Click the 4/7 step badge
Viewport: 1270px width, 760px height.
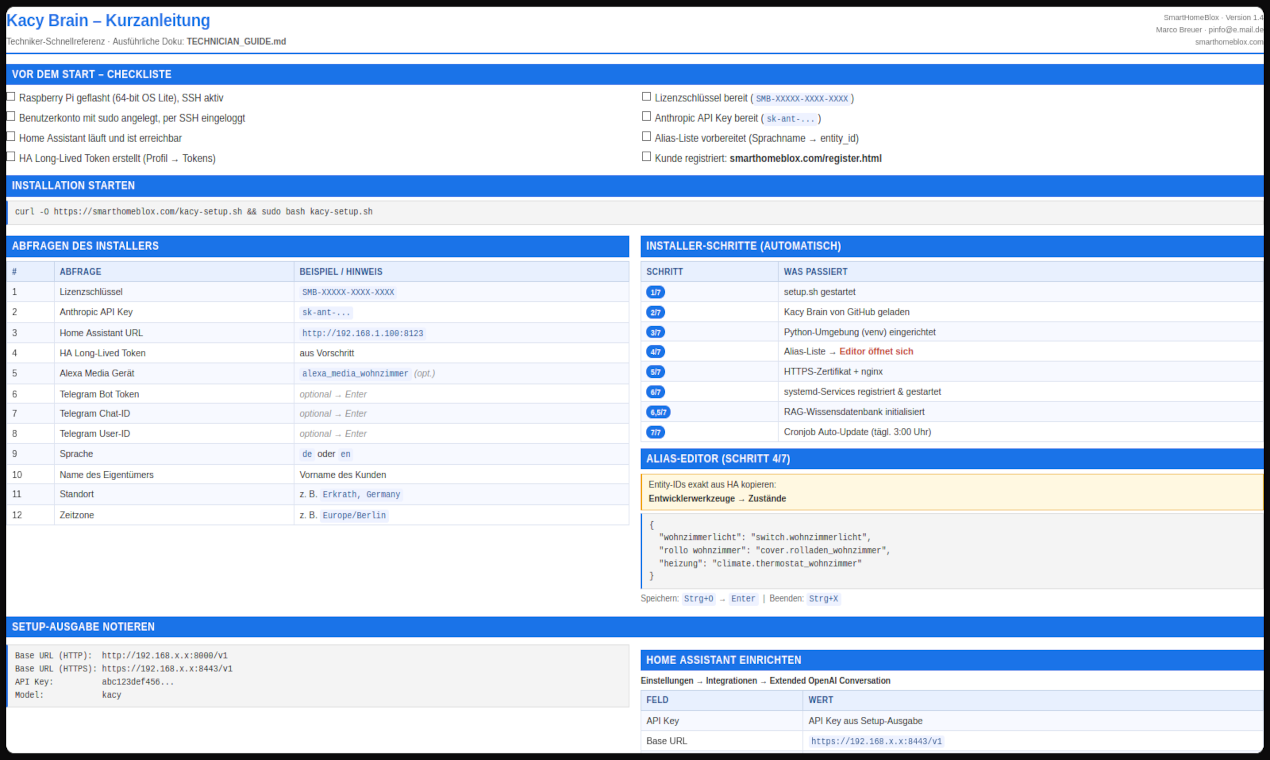pos(656,352)
